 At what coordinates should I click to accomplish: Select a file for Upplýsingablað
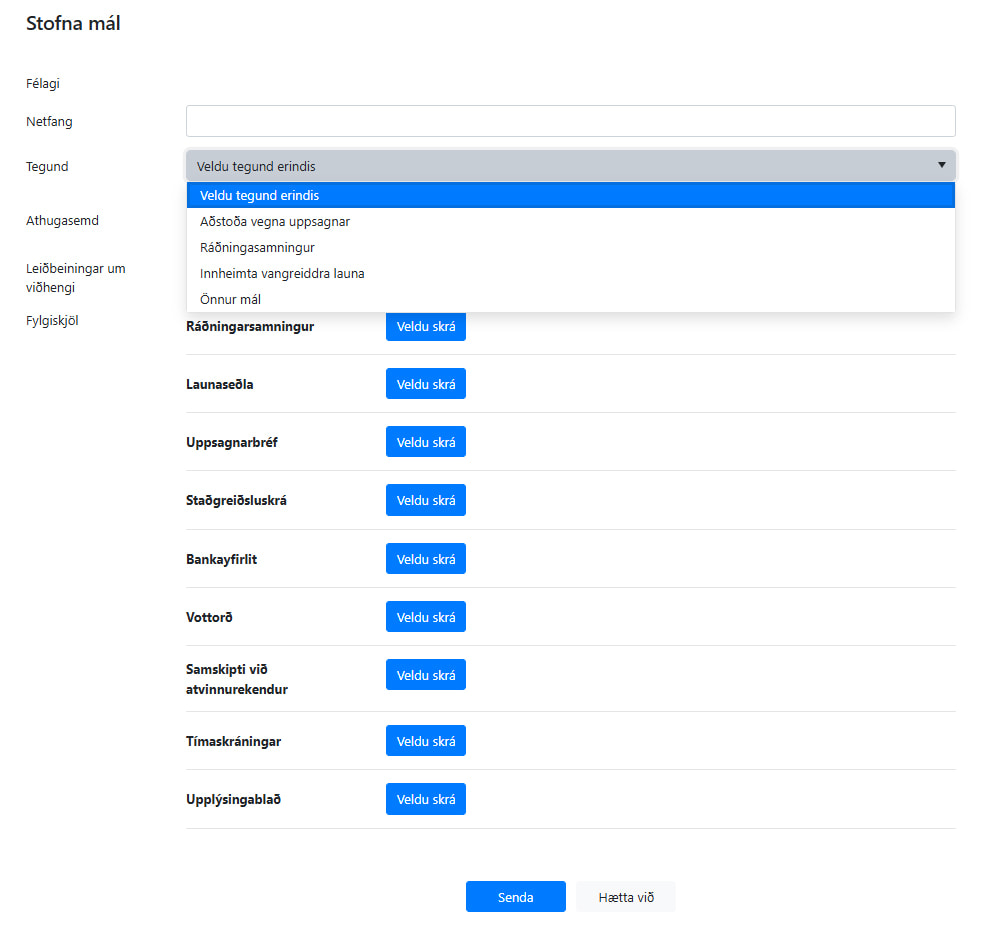point(426,799)
